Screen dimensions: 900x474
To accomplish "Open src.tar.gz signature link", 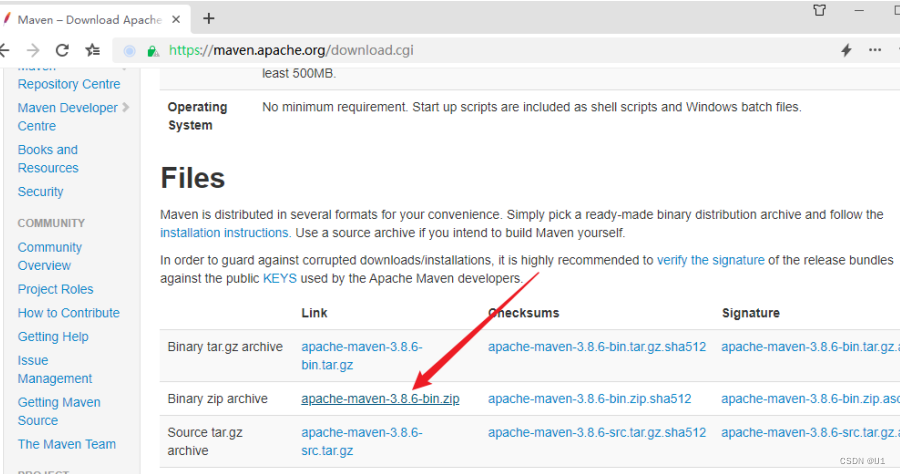I will coord(810,433).
